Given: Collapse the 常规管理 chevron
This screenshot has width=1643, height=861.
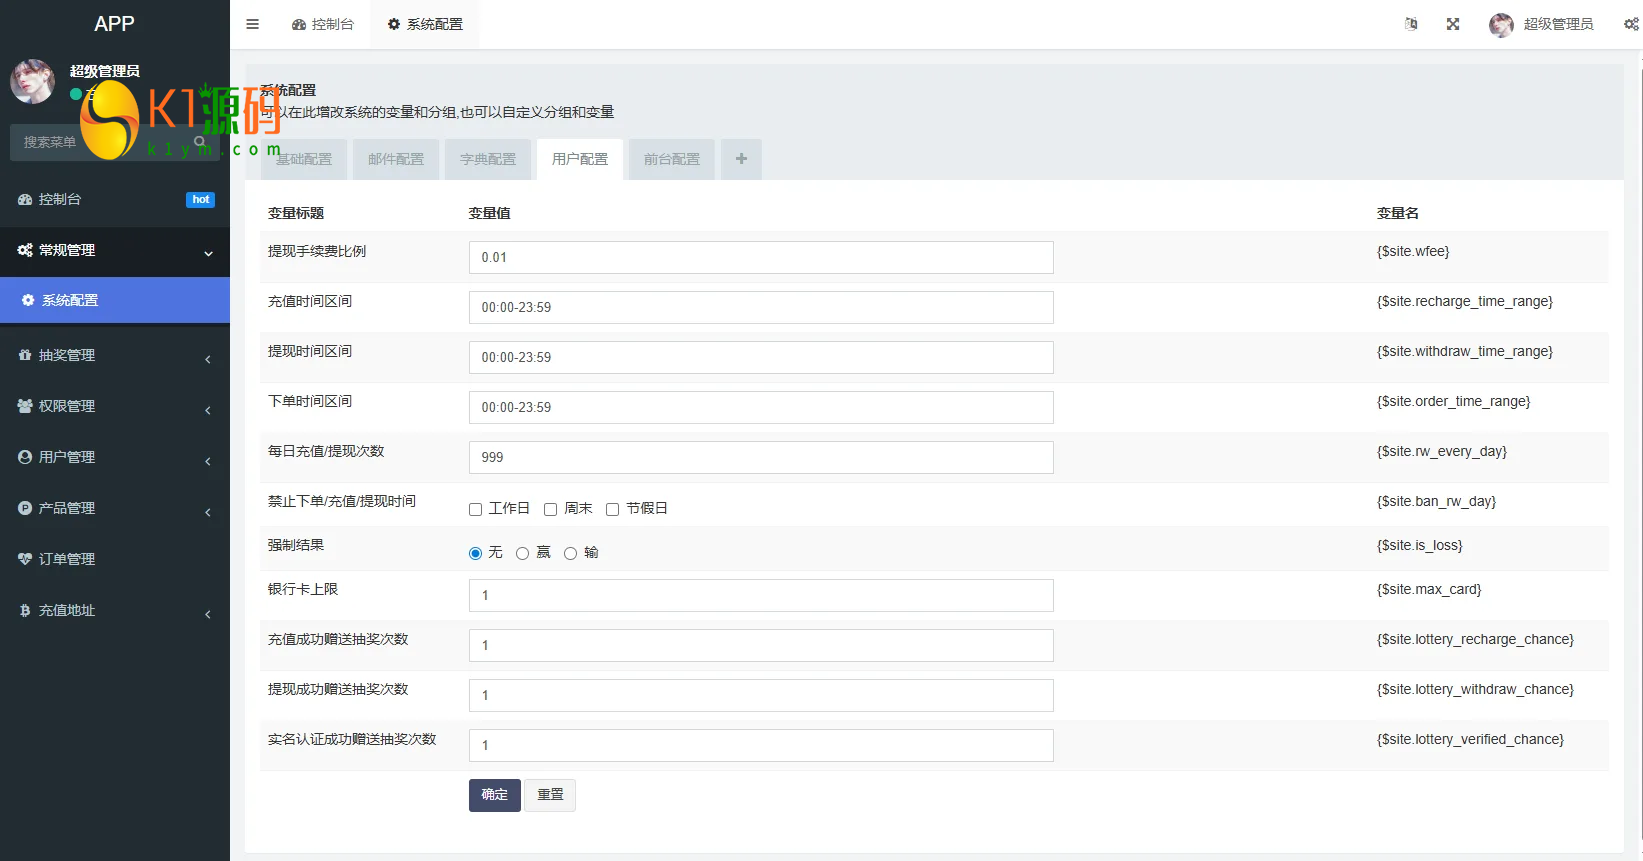Looking at the screenshot, I should [208, 253].
